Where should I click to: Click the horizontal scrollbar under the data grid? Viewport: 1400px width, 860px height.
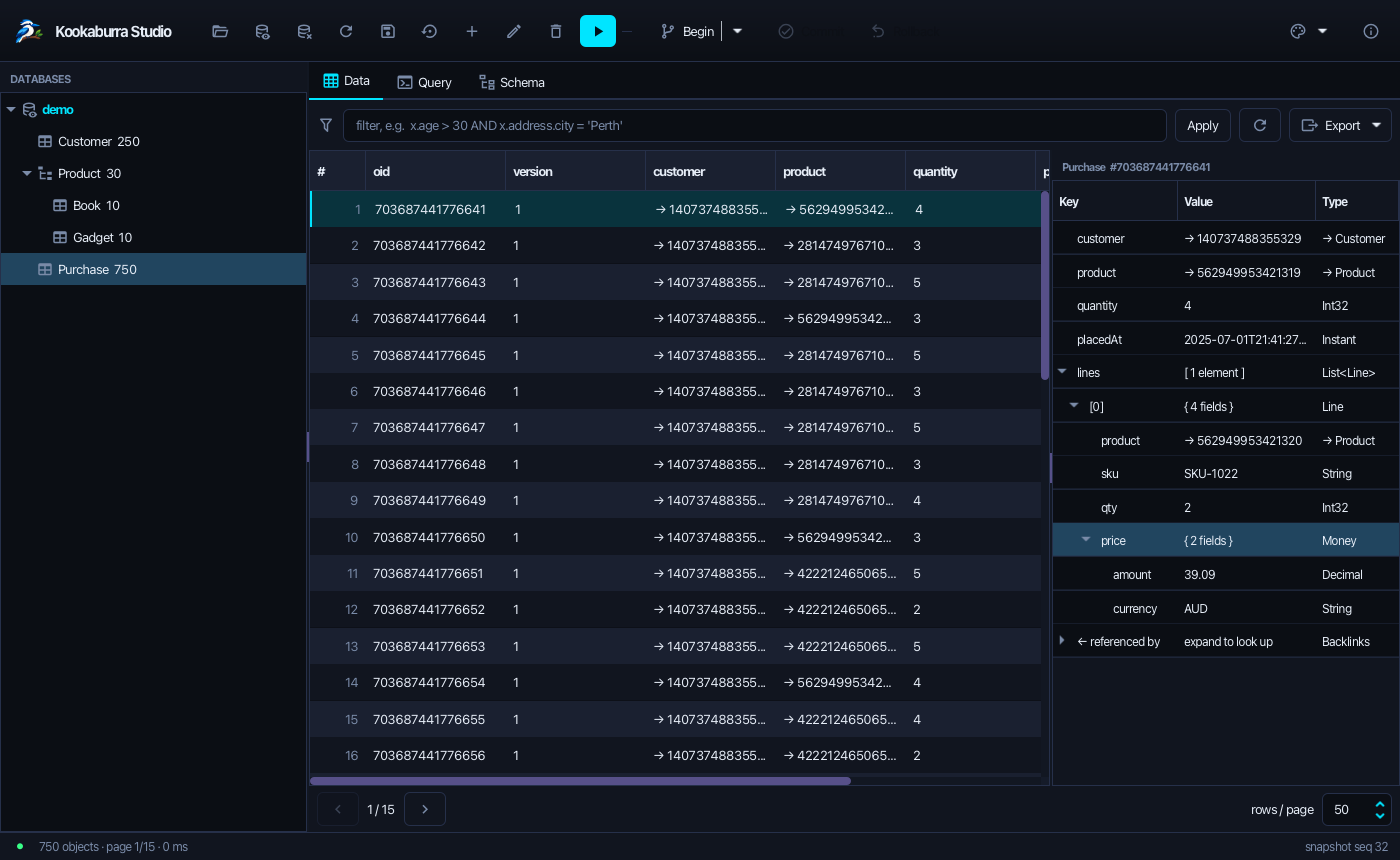pyautogui.click(x=580, y=781)
